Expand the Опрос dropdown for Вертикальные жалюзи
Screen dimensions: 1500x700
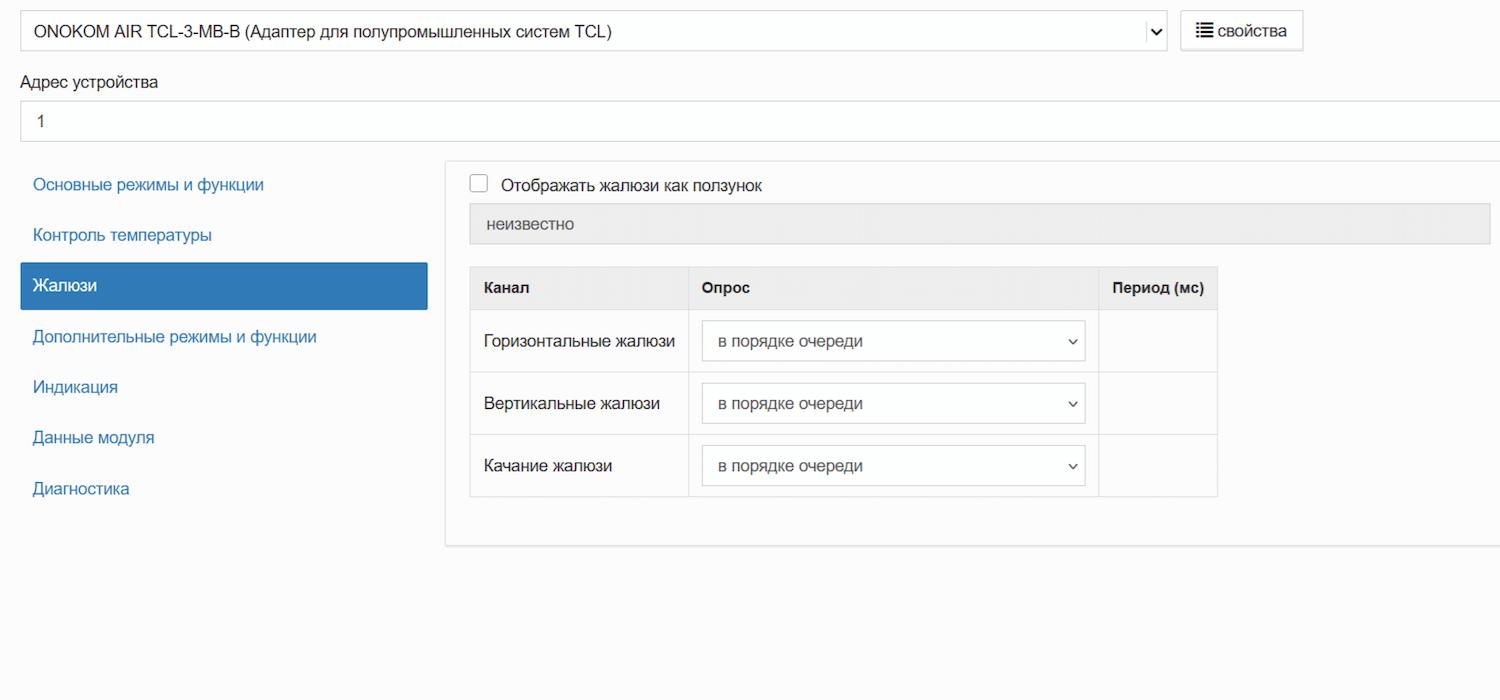[893, 404]
